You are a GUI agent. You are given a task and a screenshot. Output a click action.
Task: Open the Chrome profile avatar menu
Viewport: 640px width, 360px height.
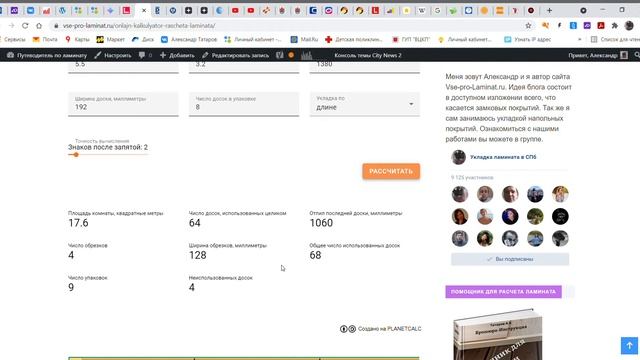[629, 26]
